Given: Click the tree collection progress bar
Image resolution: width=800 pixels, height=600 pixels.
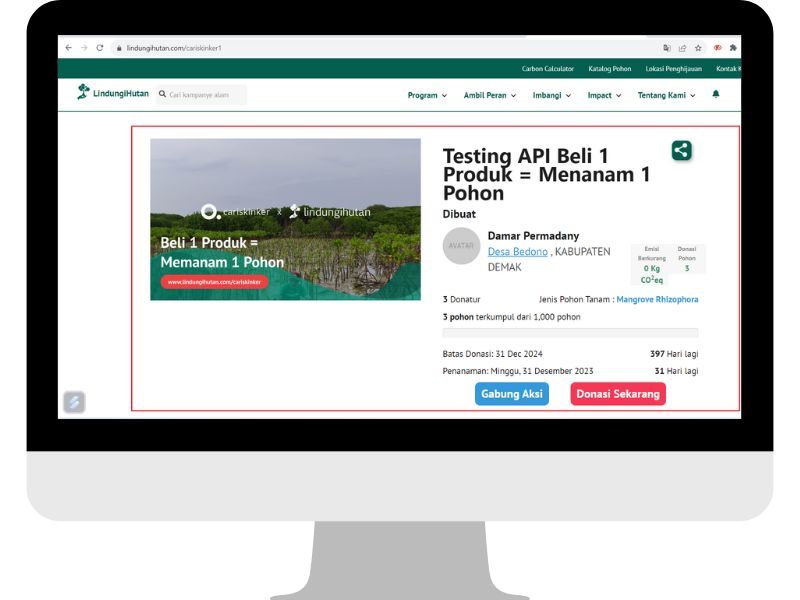Looking at the screenshot, I should (570, 333).
